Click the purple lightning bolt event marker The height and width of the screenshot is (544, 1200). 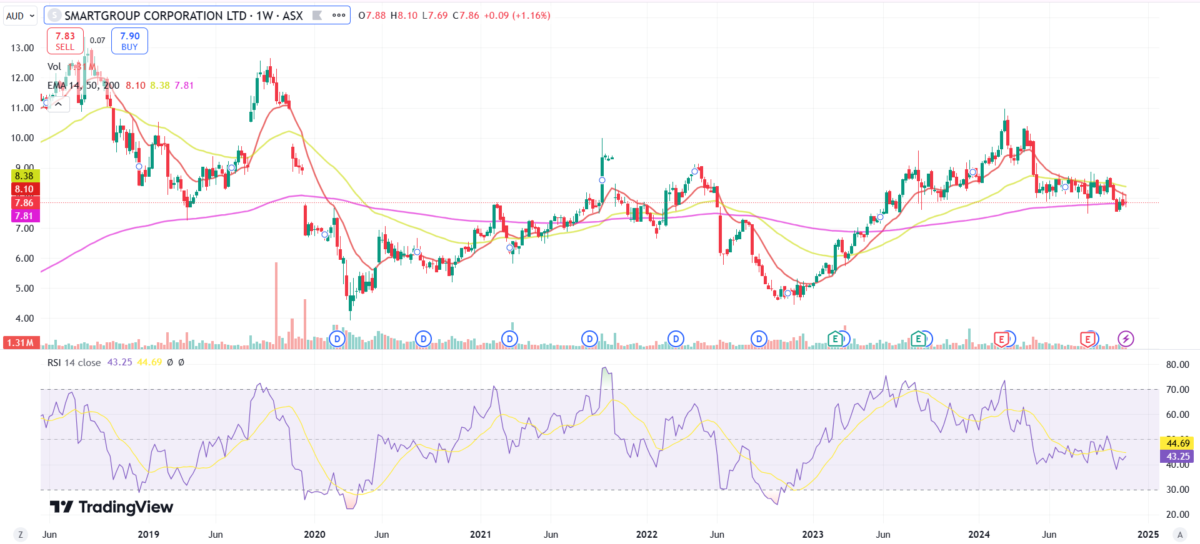1127,339
